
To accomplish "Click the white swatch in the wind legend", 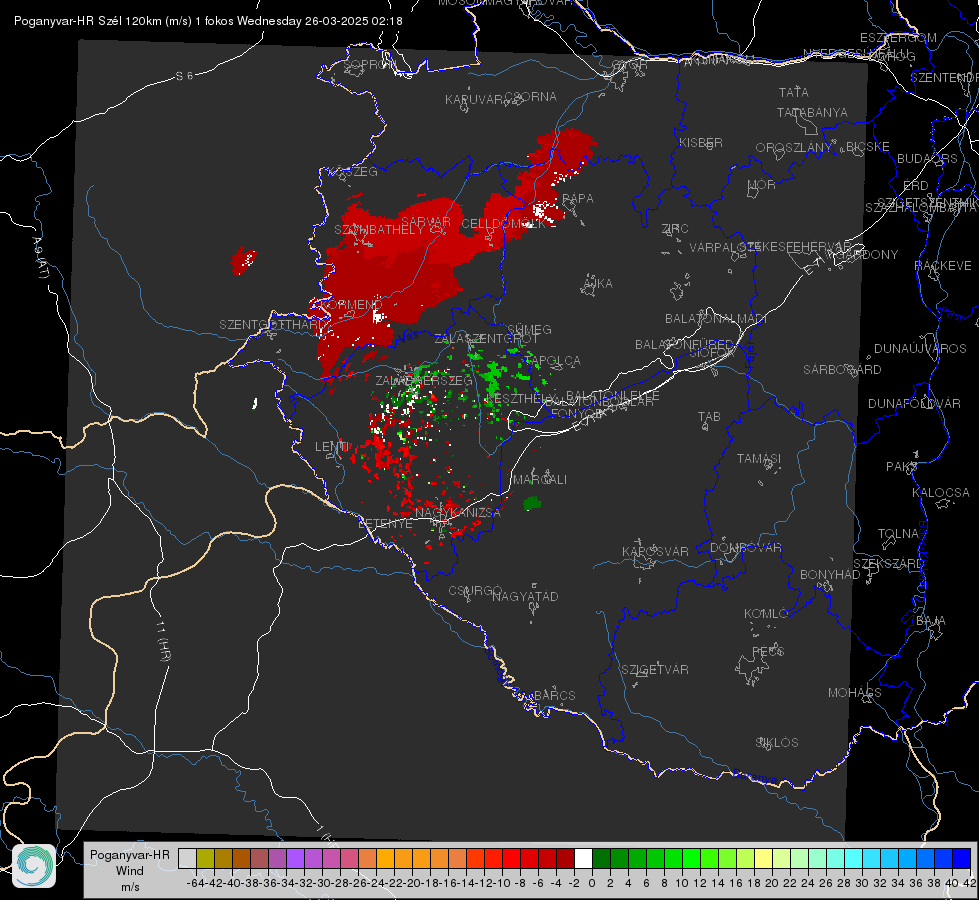I will (583, 858).
